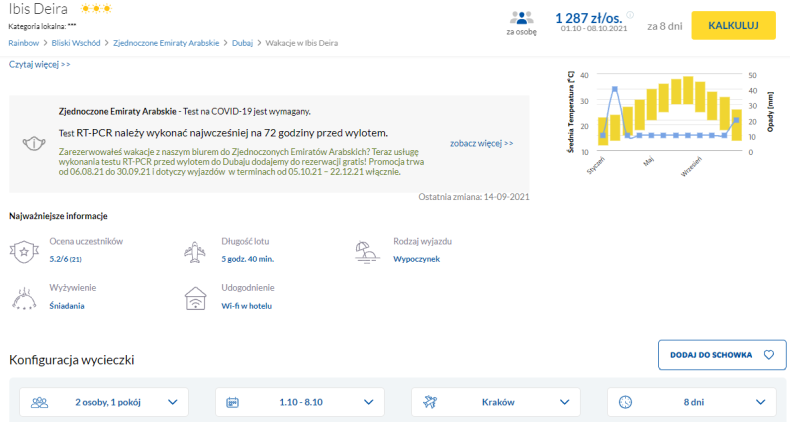Navigate to Dubaj breadcrumb

coord(242,43)
